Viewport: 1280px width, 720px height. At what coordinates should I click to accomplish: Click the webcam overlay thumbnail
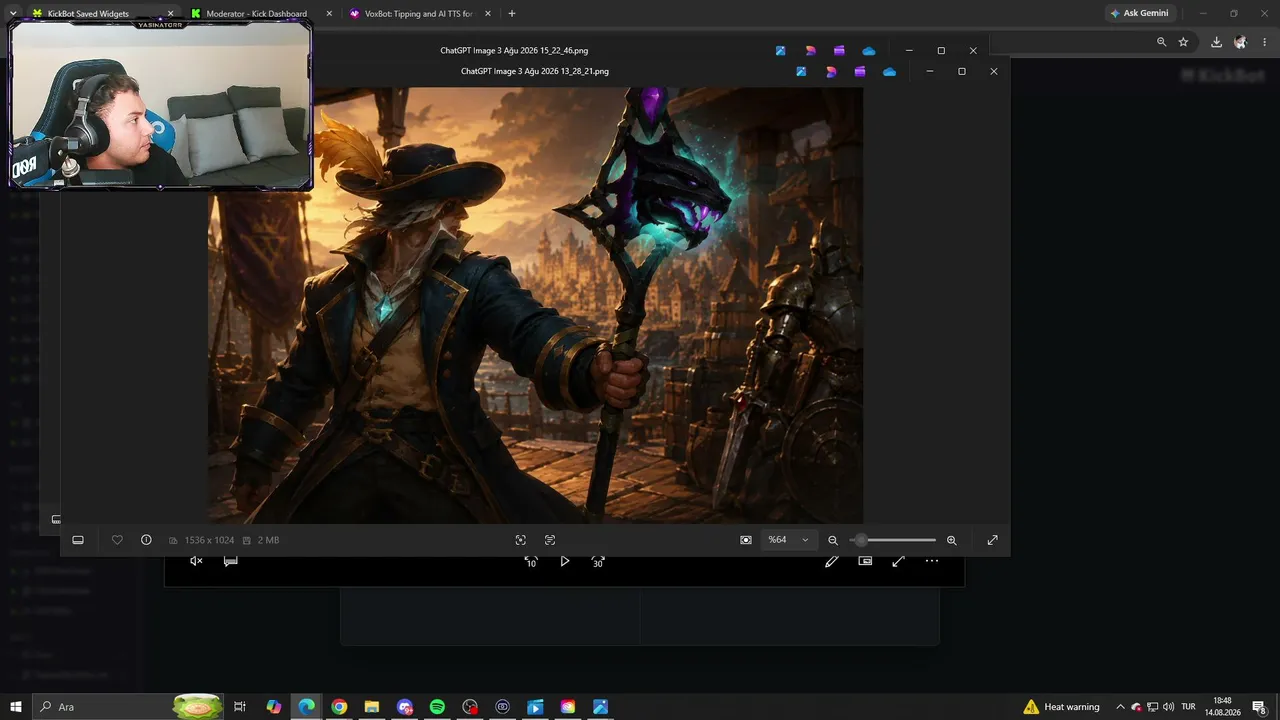tap(161, 105)
